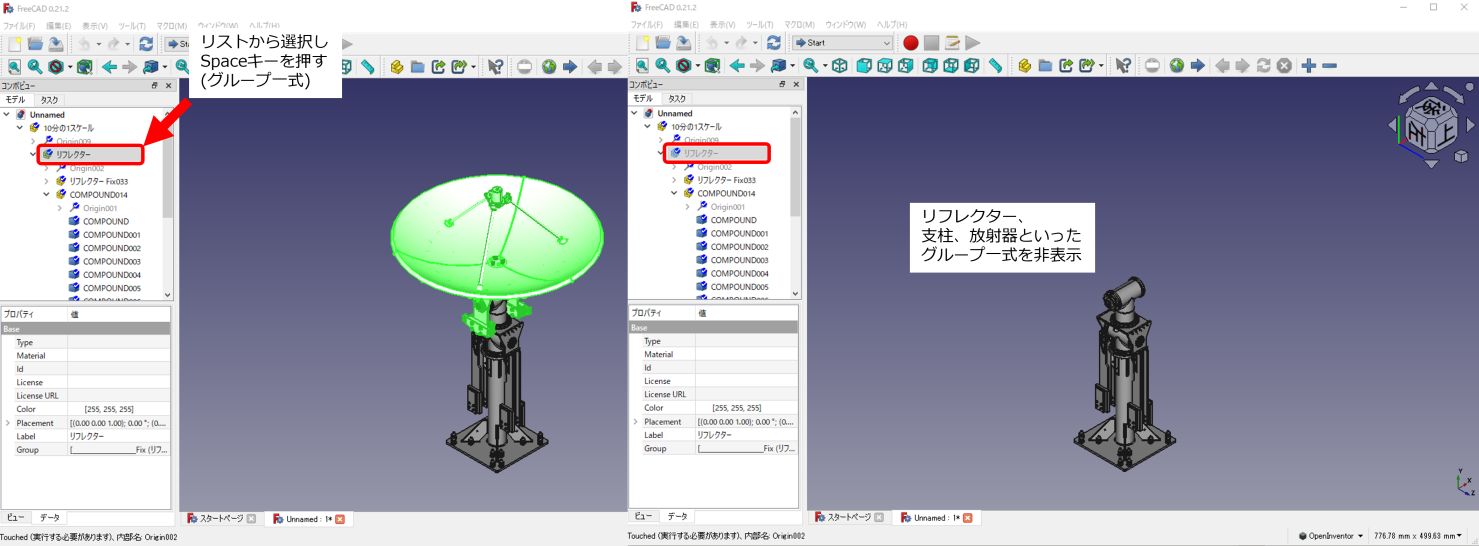Screen dimensions: 1479x546
Task: Select COMPOUND003 in the right window tree
Action: point(738,260)
